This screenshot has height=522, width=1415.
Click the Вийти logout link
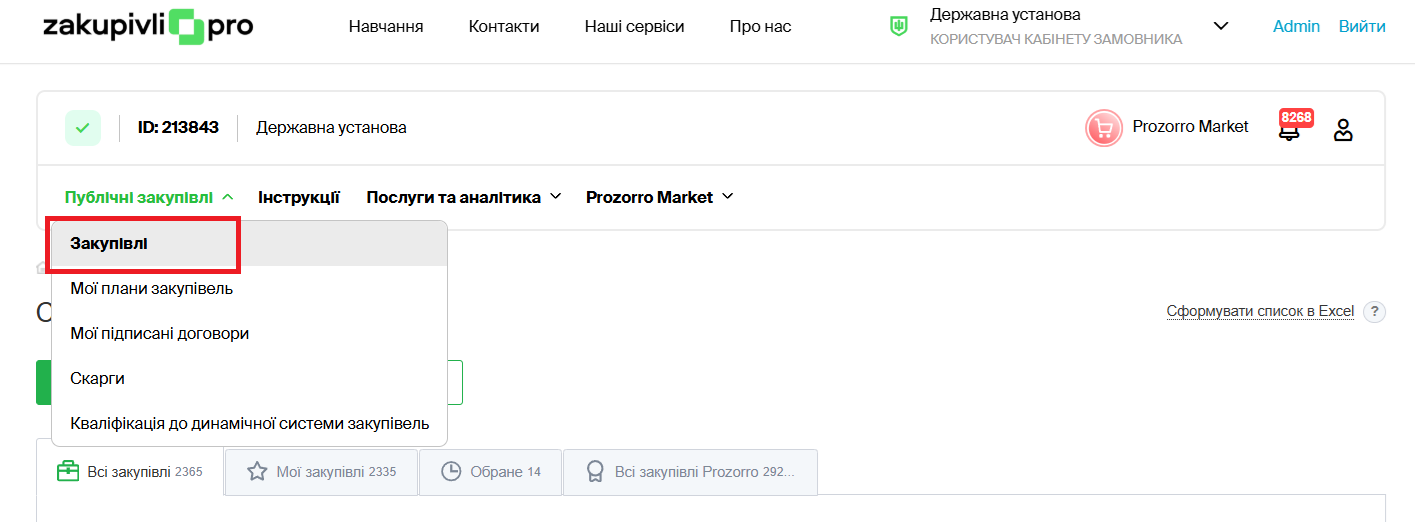[1362, 27]
